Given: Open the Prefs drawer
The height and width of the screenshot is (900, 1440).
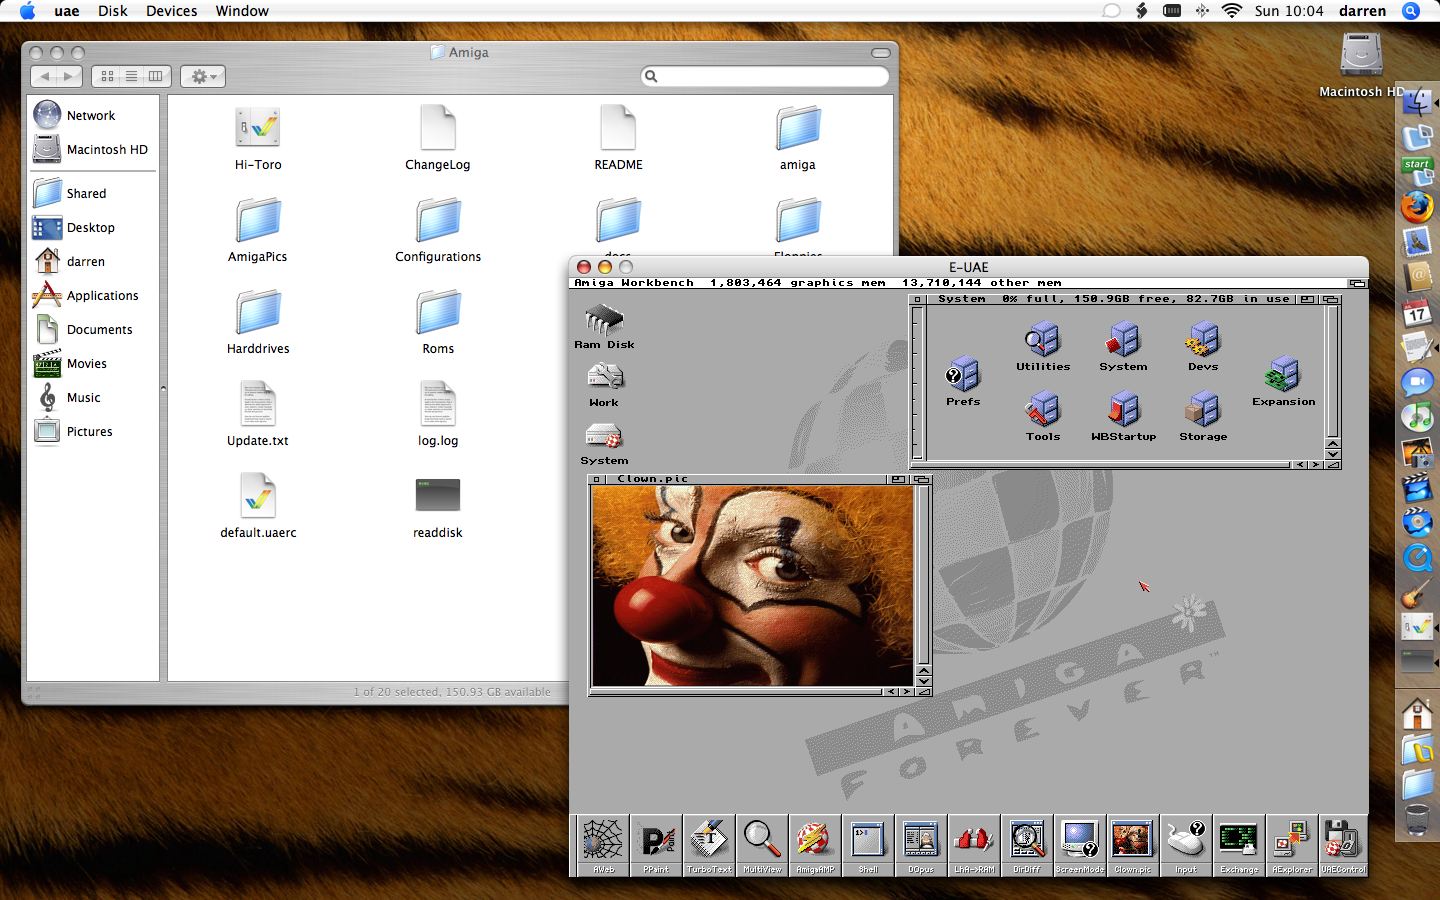Looking at the screenshot, I should click(x=963, y=381).
